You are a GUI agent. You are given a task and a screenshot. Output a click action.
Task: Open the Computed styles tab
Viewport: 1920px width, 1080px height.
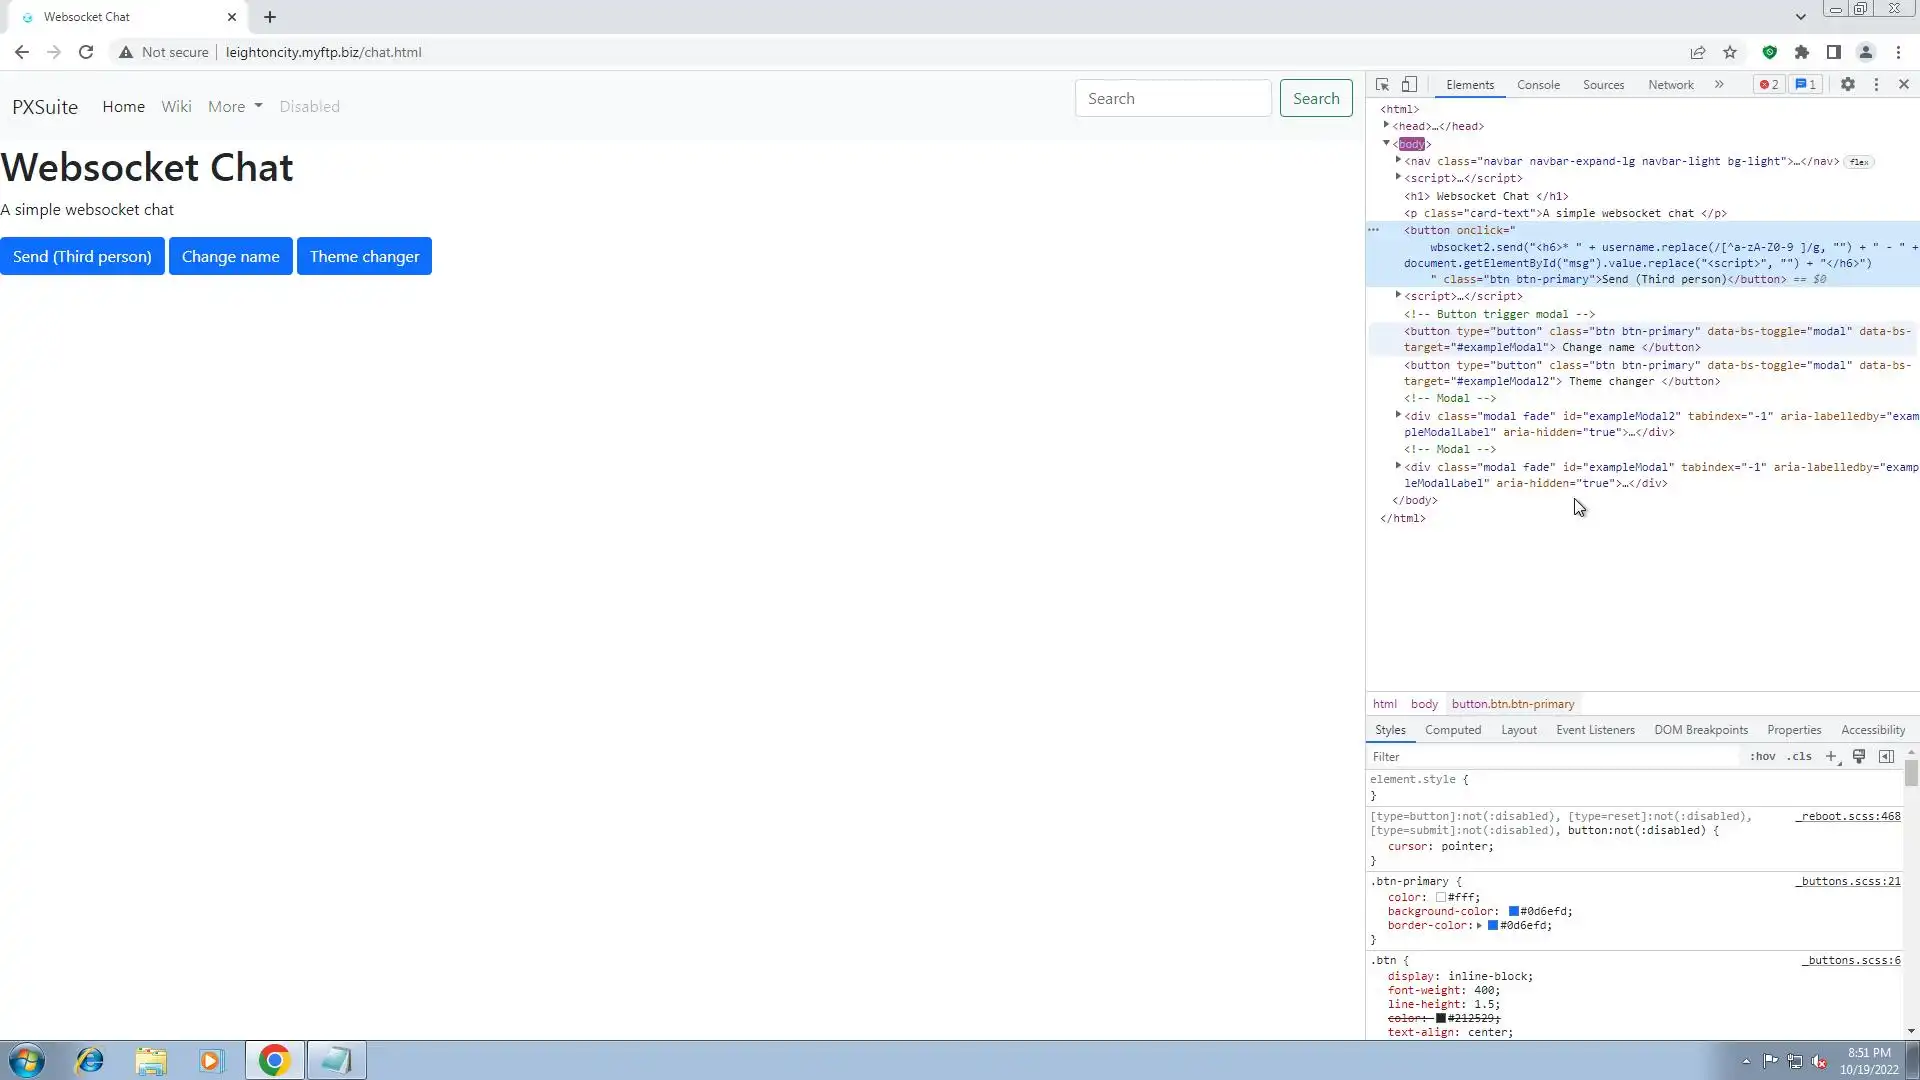(x=1452, y=730)
